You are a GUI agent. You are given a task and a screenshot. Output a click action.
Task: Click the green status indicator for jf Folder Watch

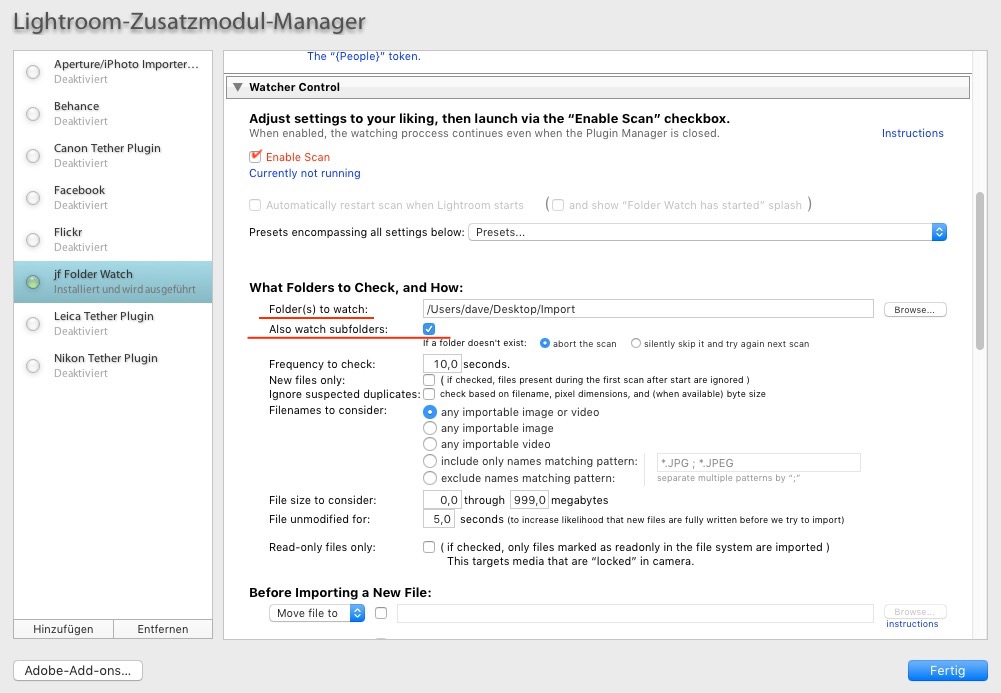pos(33,281)
